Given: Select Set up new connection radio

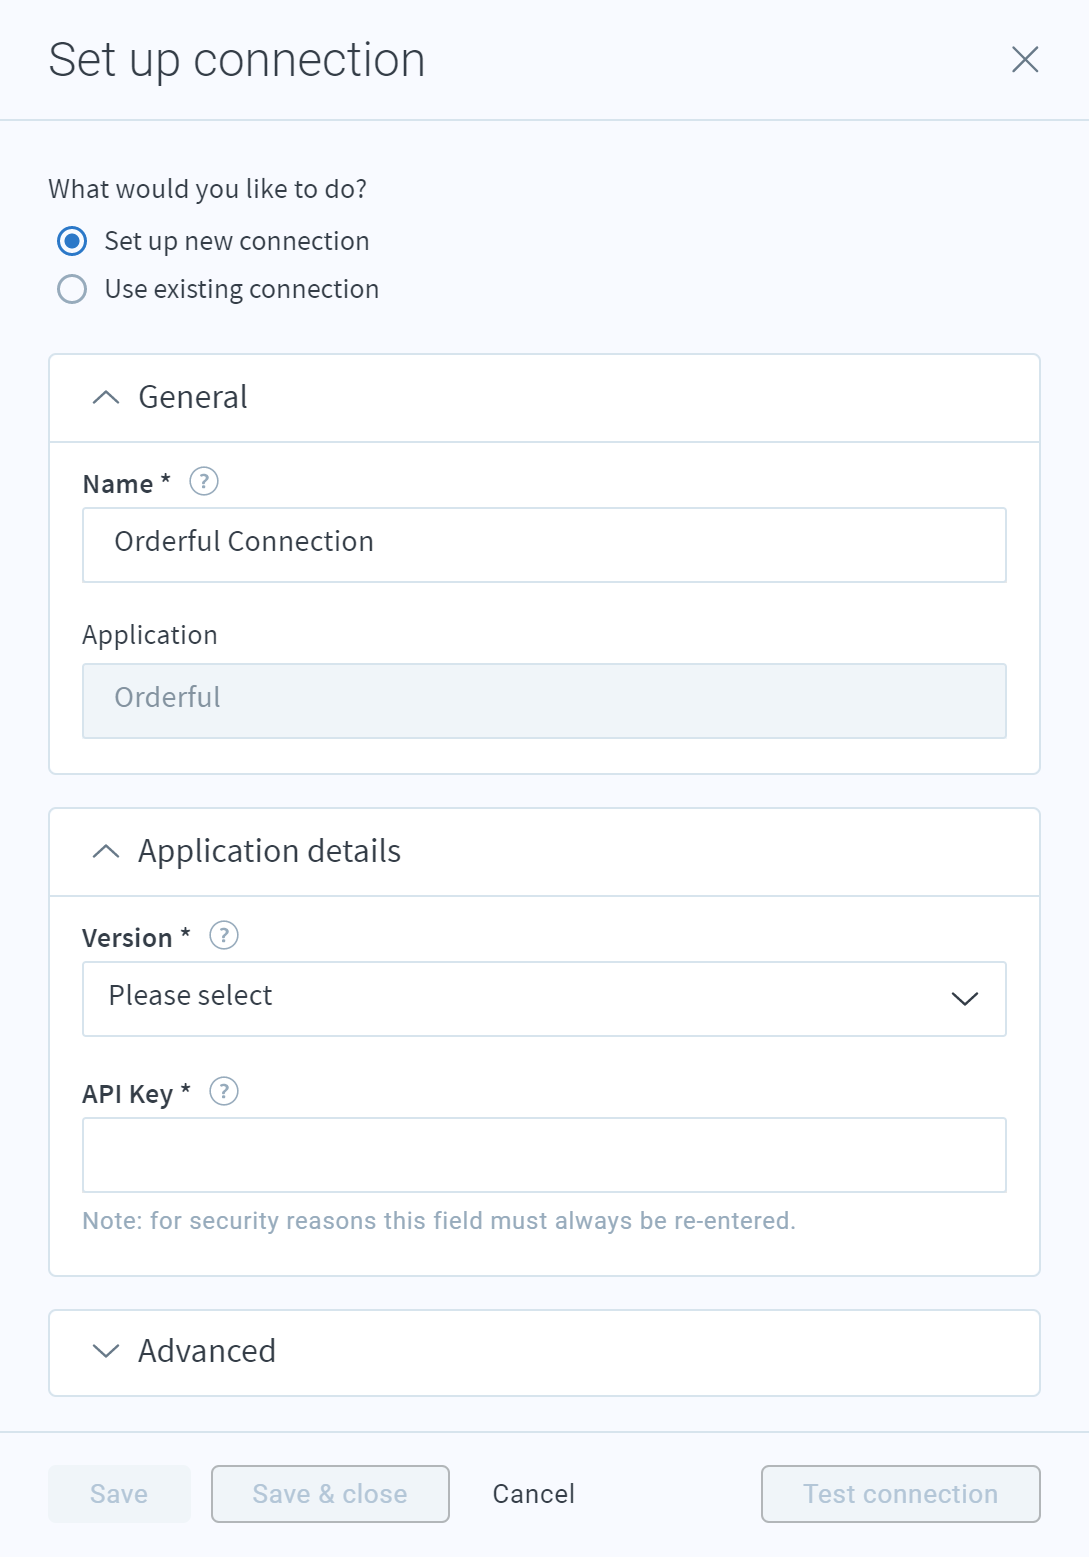Looking at the screenshot, I should tap(72, 241).
